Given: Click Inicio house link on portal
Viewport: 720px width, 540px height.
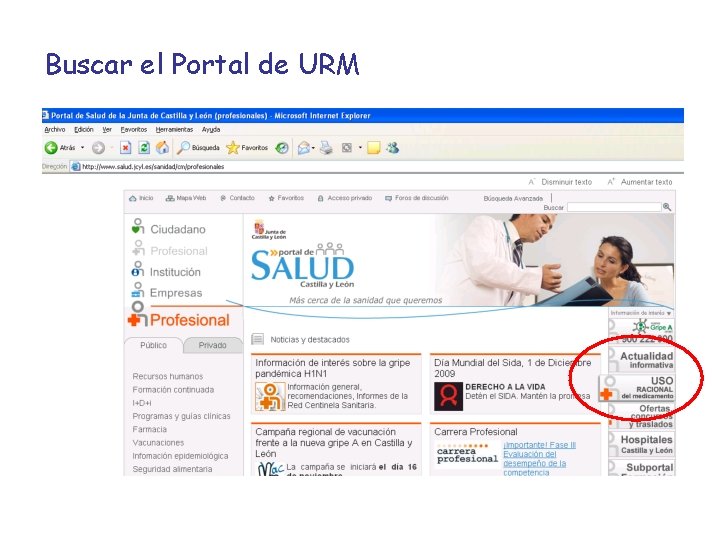Looking at the screenshot, I should click(141, 198).
